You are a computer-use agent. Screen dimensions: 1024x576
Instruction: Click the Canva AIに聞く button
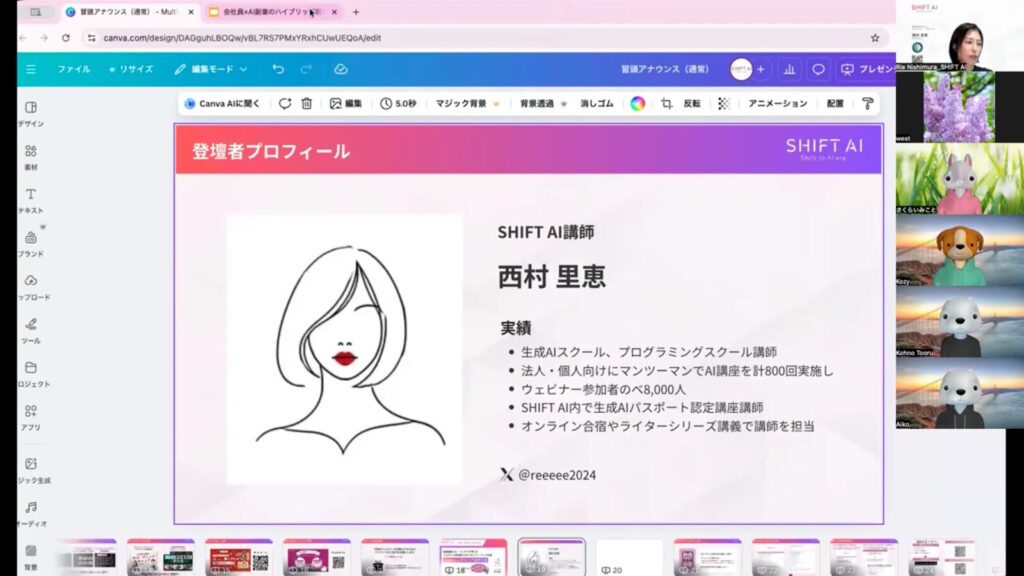(223, 103)
